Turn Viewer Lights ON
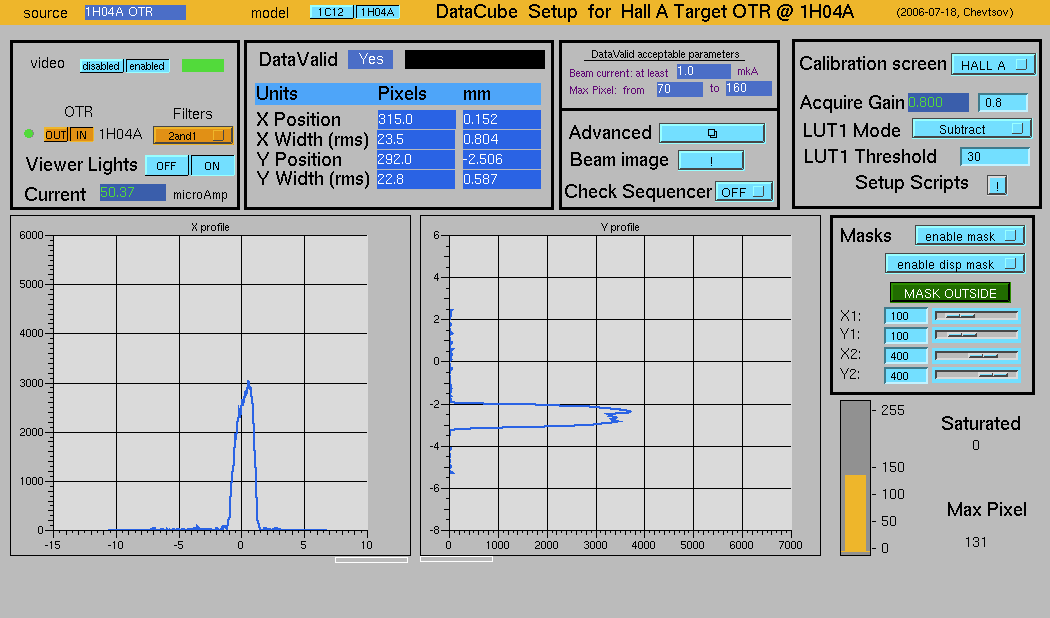The width and height of the screenshot is (1050, 618). 212,165
